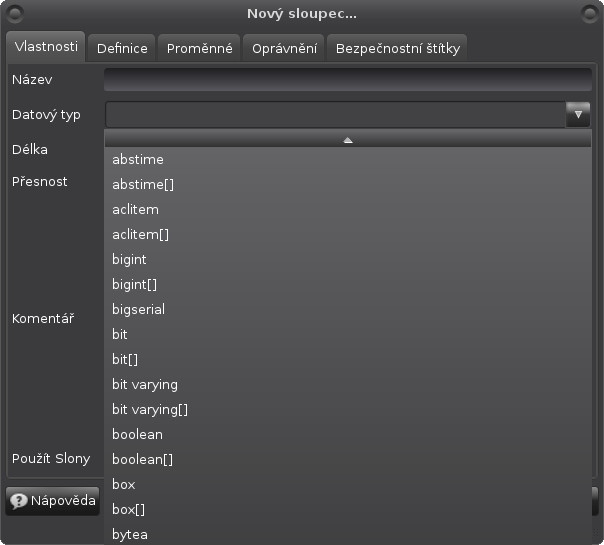Pick the box data type
The width and height of the screenshot is (604, 545).
pyautogui.click(x=348, y=485)
